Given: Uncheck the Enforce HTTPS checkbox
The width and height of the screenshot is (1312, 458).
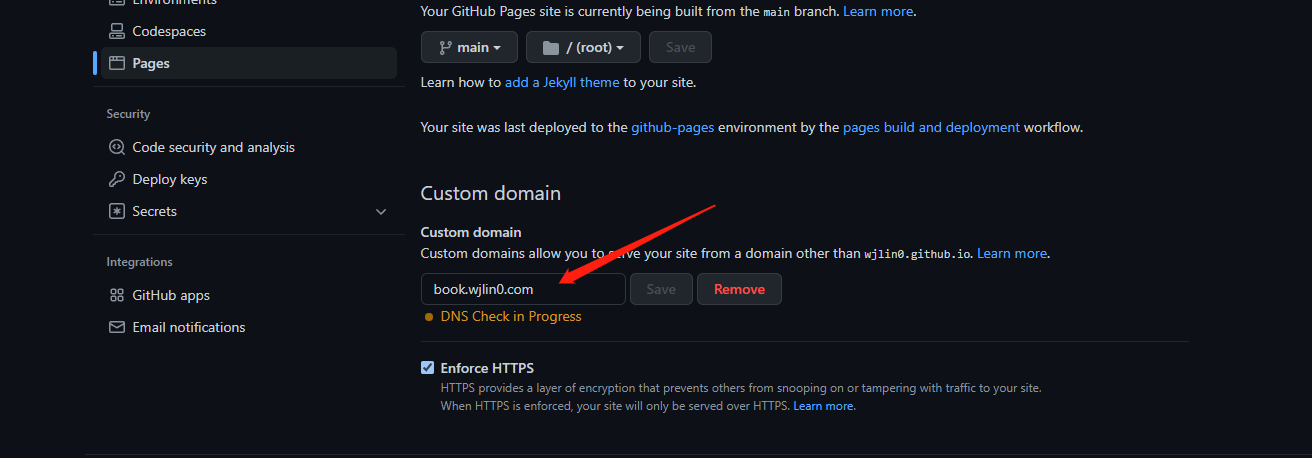Looking at the screenshot, I should pyautogui.click(x=428, y=368).
